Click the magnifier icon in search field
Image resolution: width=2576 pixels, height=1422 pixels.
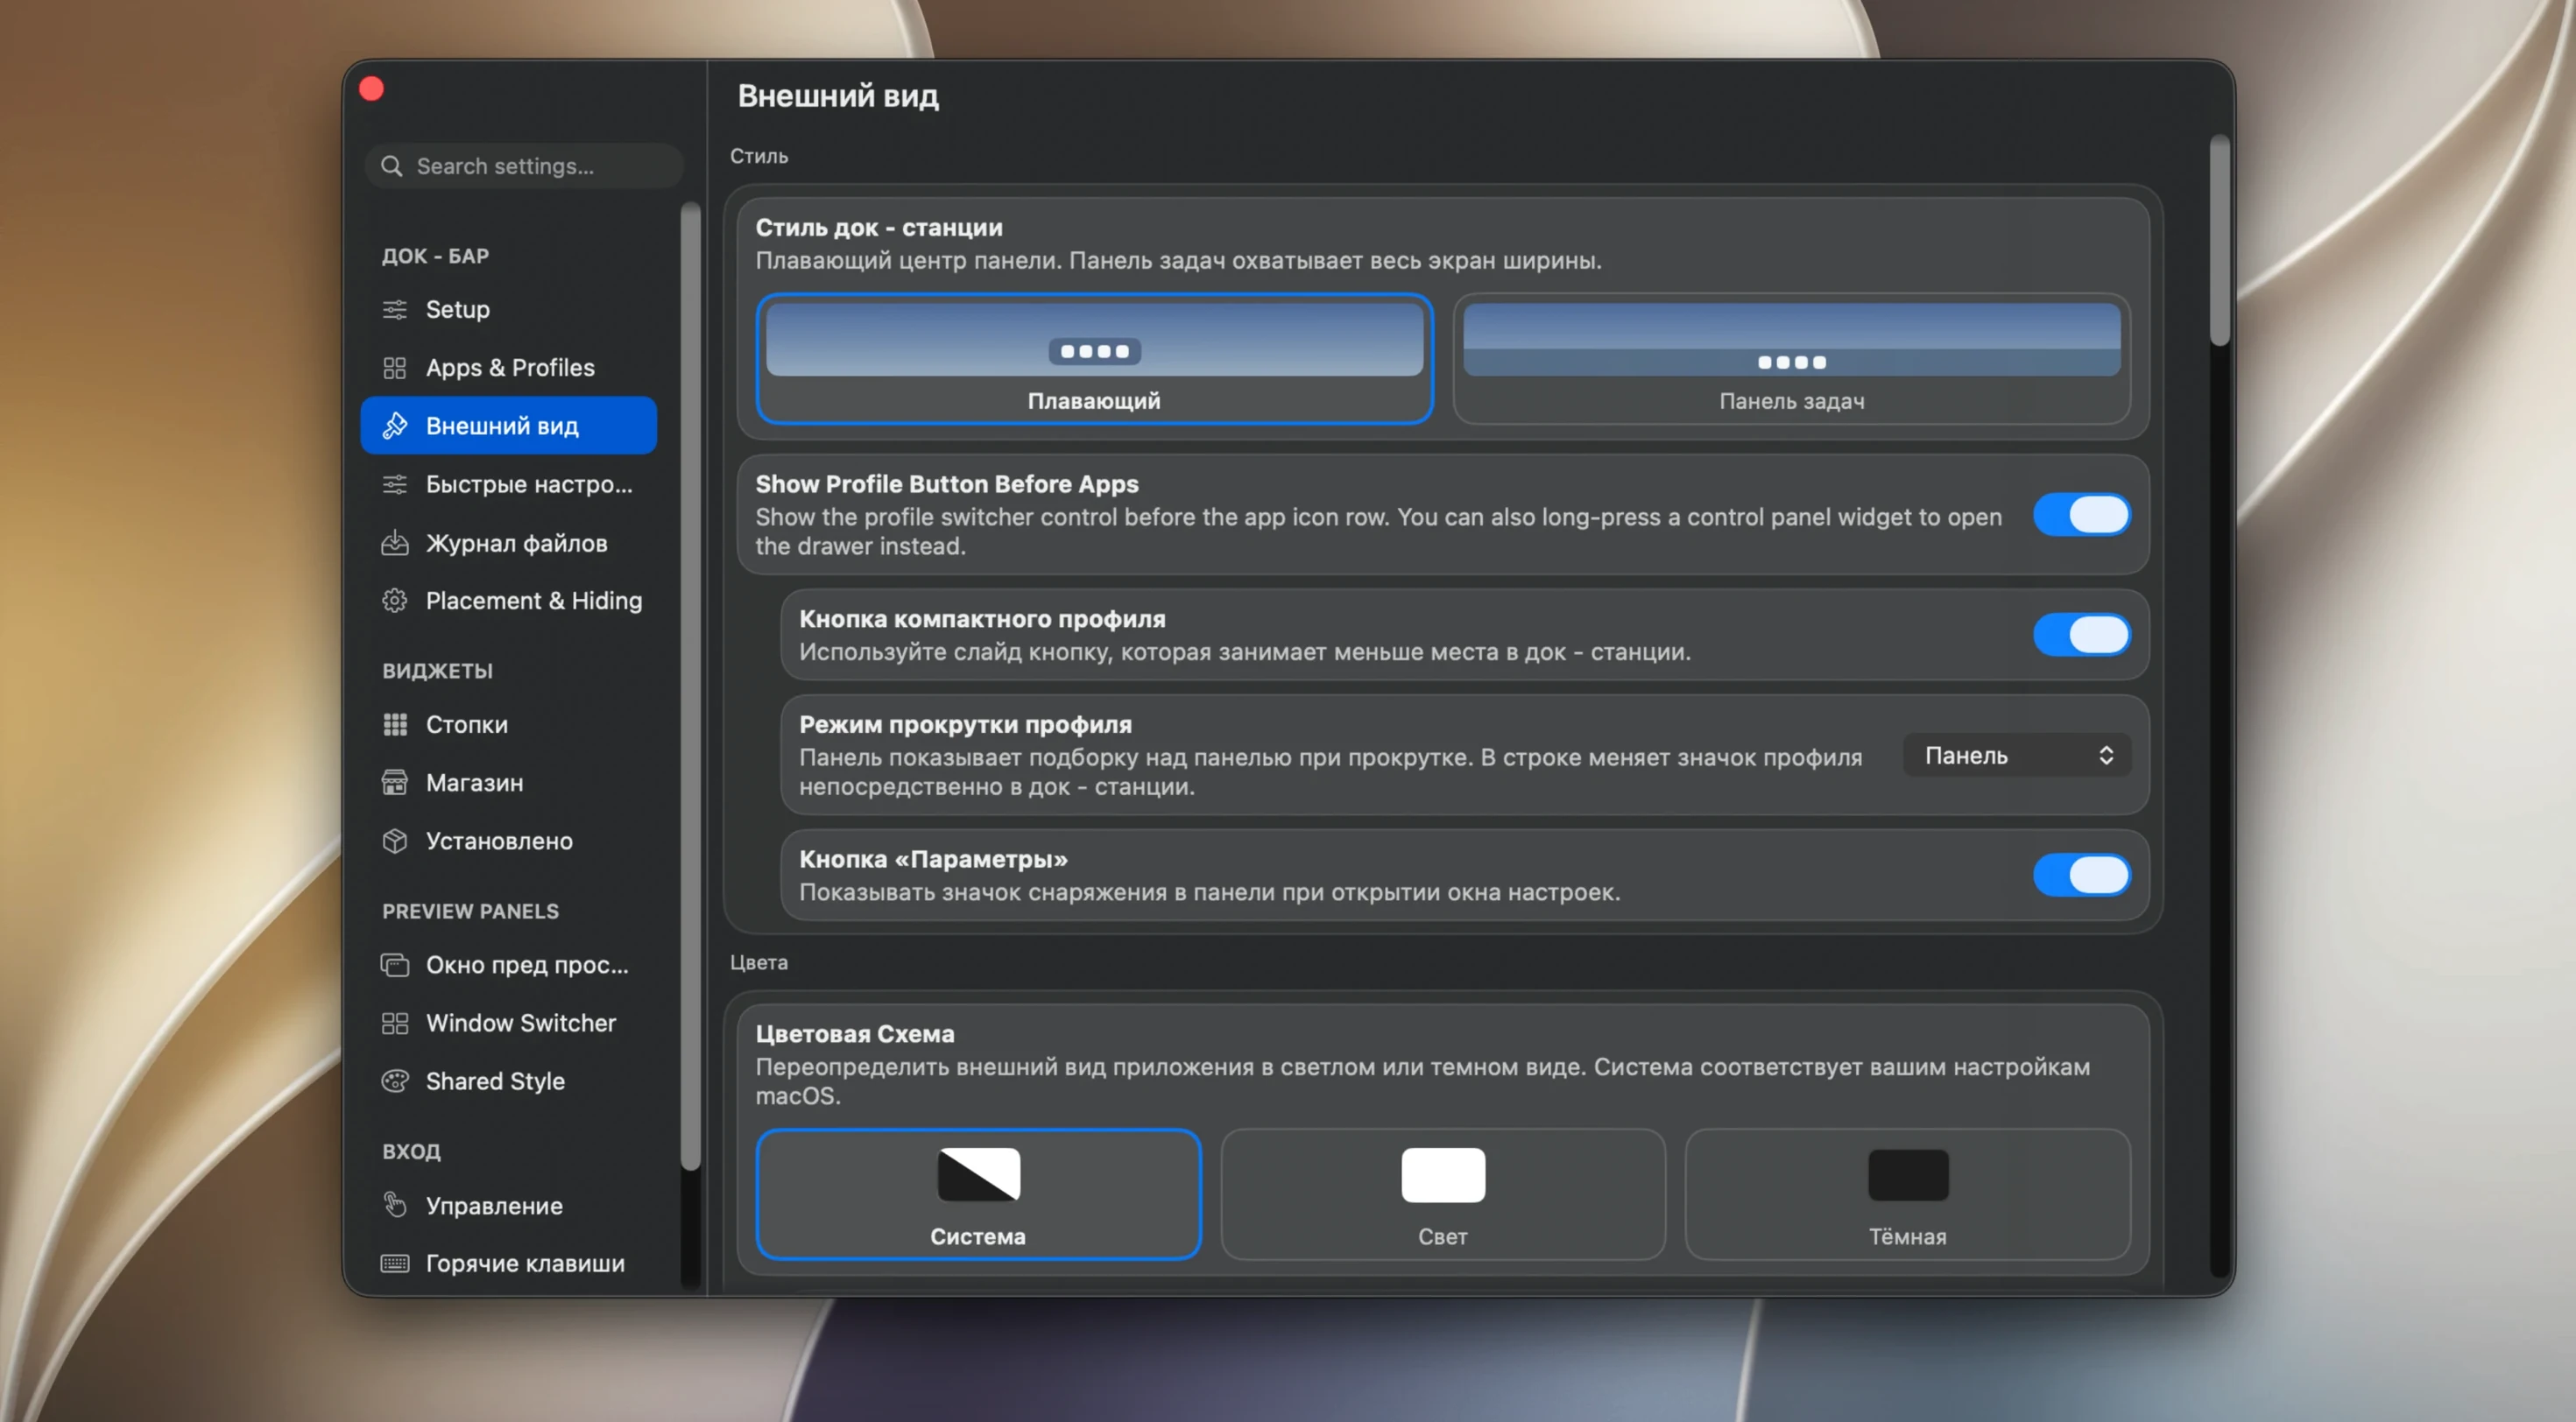pos(392,166)
